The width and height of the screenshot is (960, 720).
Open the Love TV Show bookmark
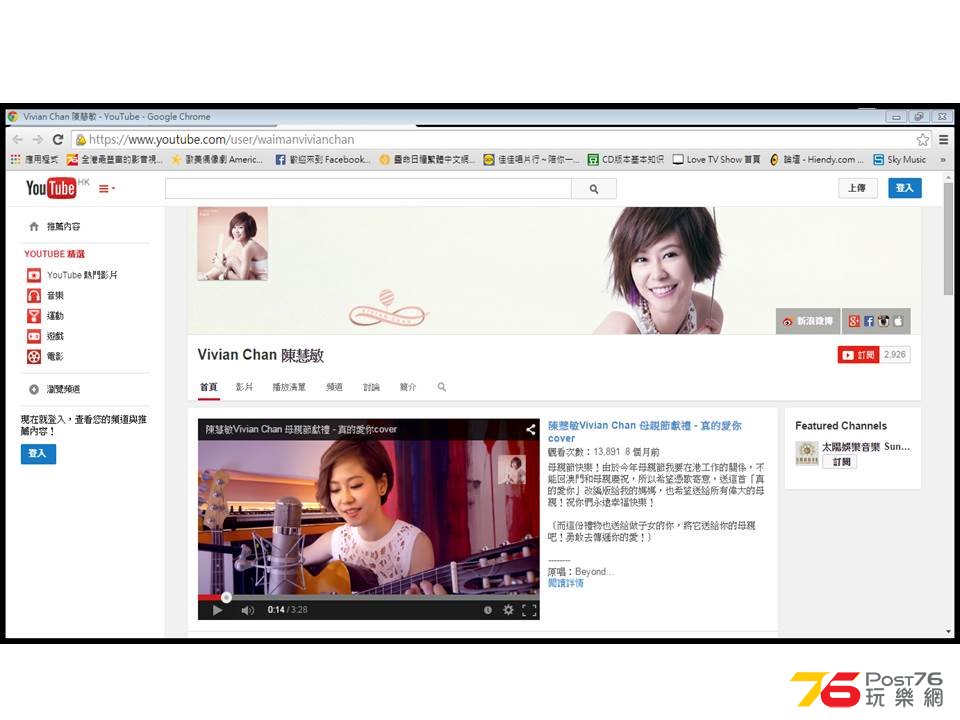click(716, 159)
